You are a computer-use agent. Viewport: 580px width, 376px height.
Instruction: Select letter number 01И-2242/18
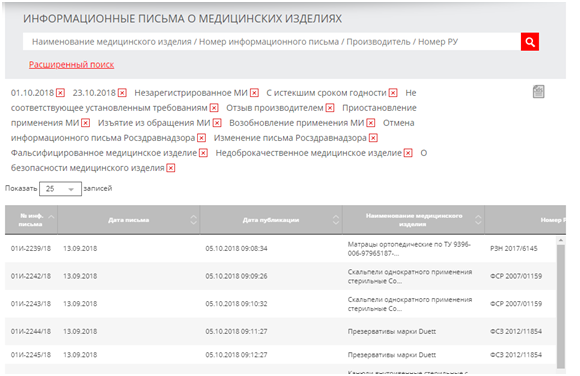pos(31,276)
